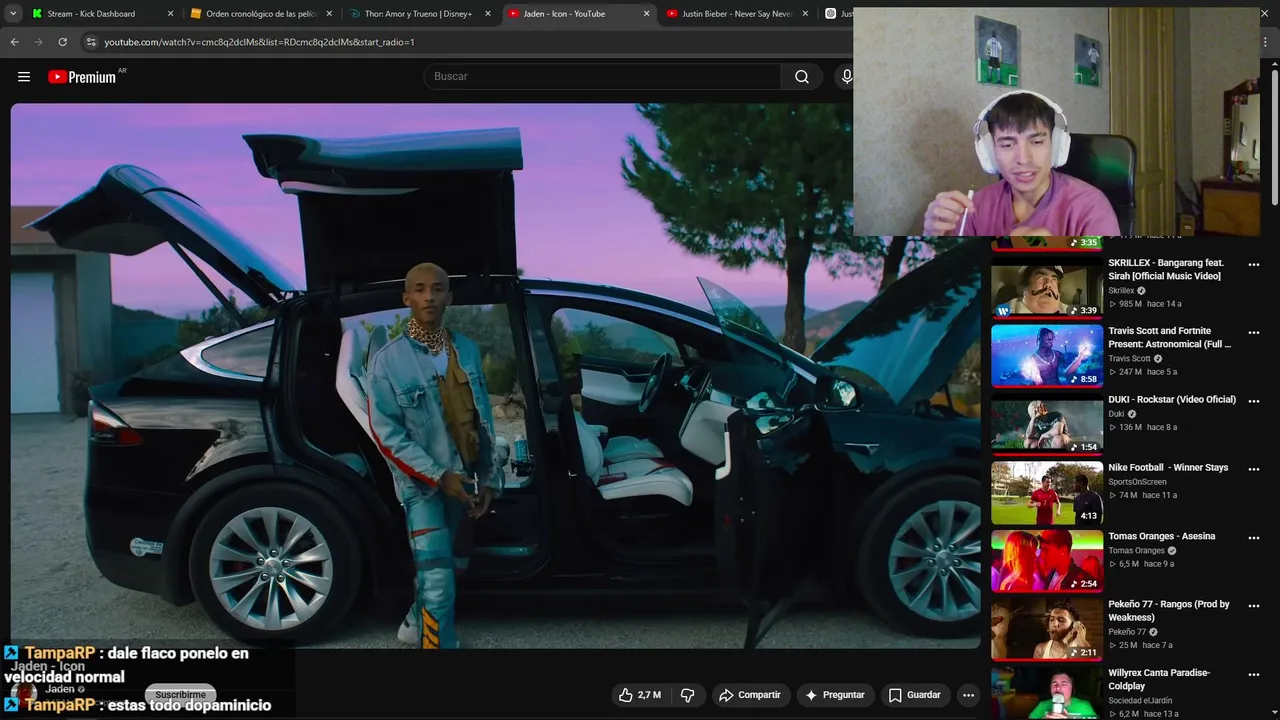This screenshot has height=720, width=1280.
Task: Switch to Thor: Amor y Trueno Disney+ tab
Action: pos(420,14)
